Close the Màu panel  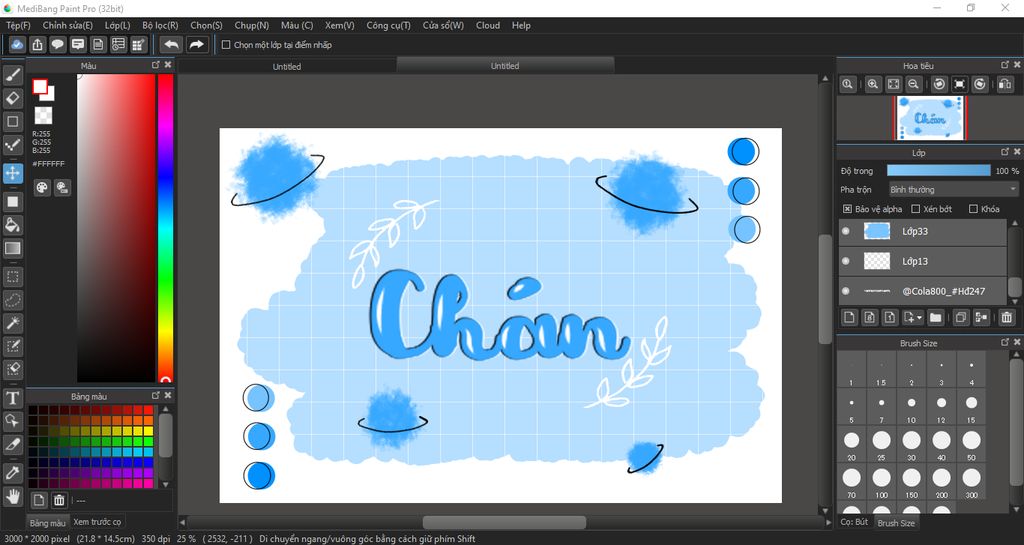(168, 65)
